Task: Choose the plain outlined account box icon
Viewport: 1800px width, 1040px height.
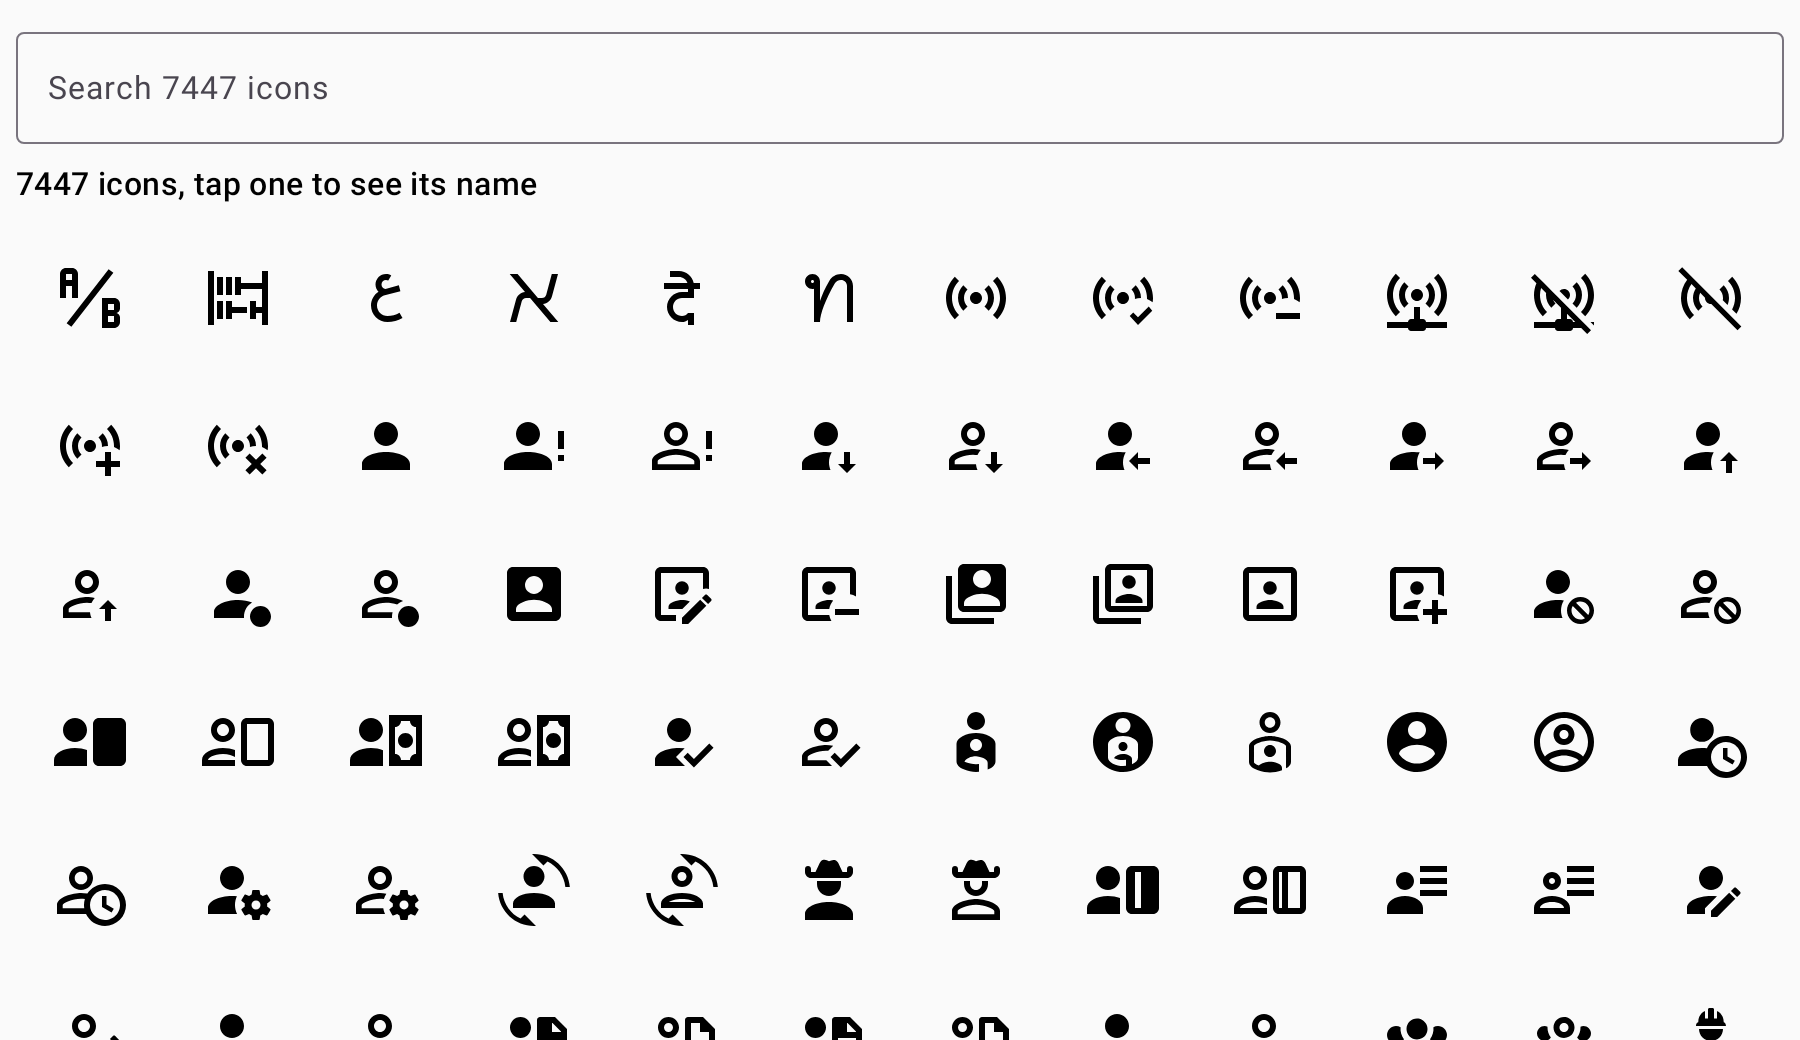Action: pos(1270,594)
